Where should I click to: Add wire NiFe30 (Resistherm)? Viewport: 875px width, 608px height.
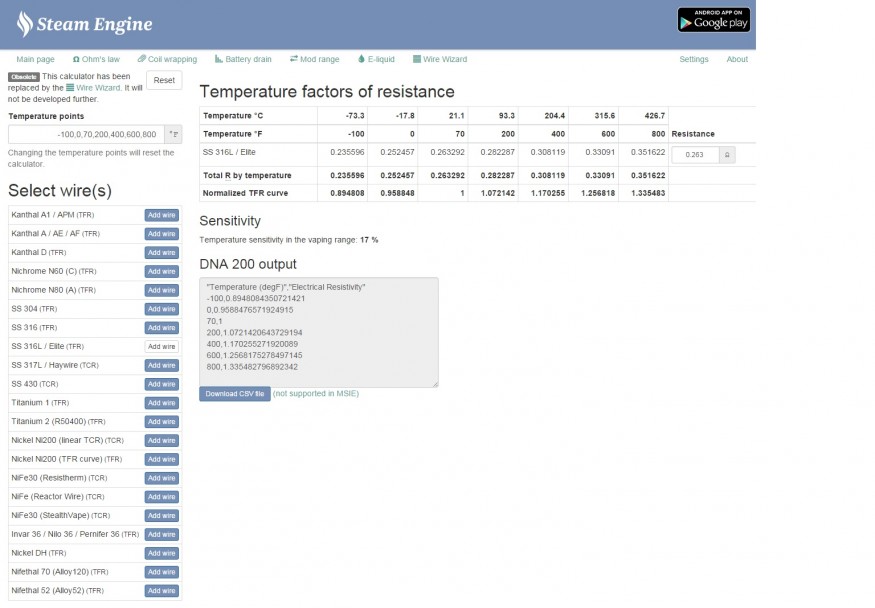(x=162, y=478)
